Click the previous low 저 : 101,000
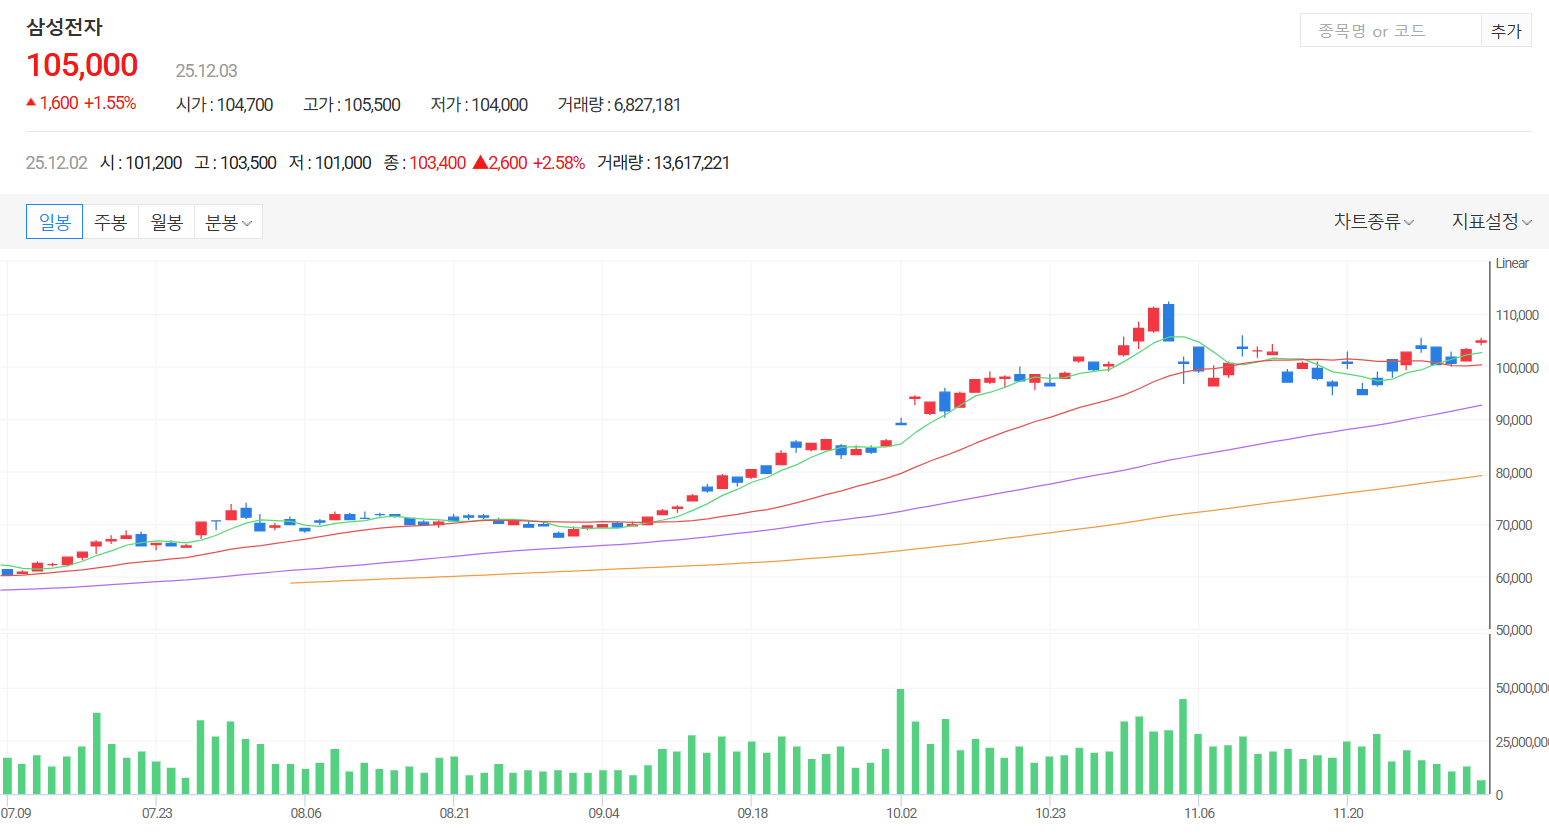The image size is (1549, 837). pyautogui.click(x=330, y=163)
